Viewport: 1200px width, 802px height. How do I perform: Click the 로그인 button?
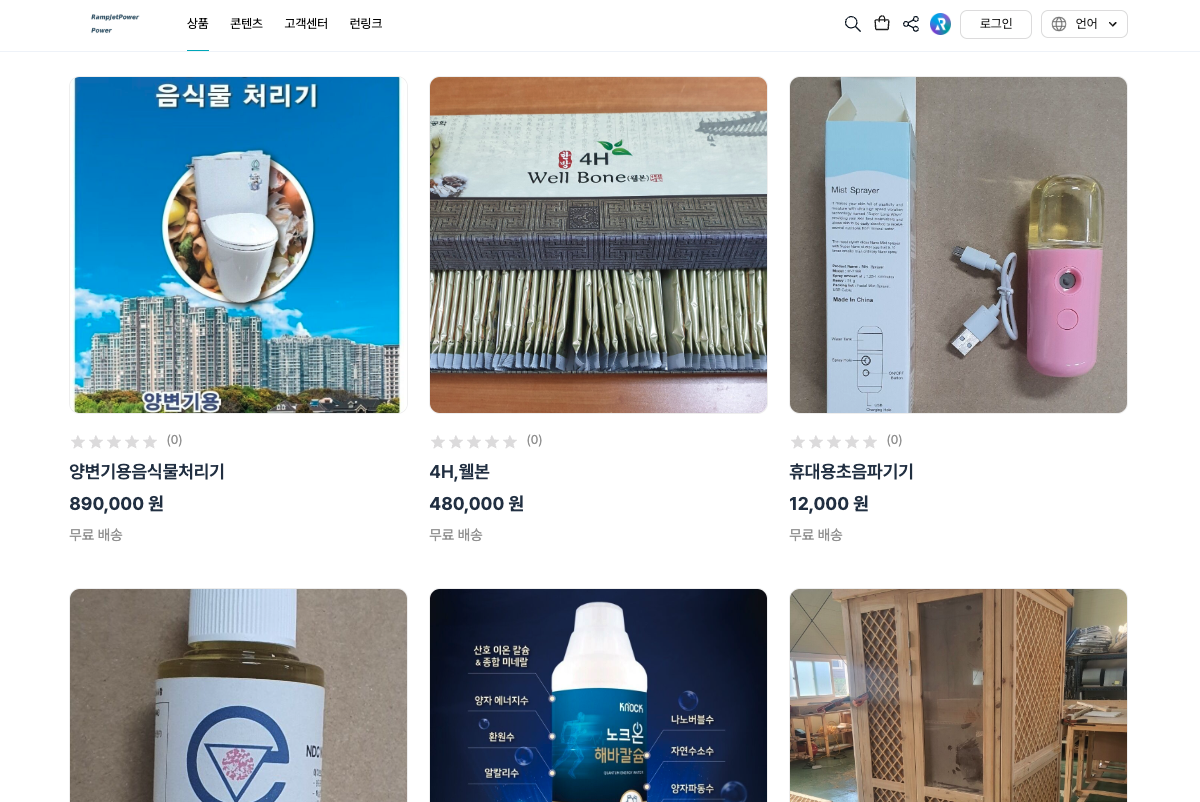pyautogui.click(x=996, y=24)
